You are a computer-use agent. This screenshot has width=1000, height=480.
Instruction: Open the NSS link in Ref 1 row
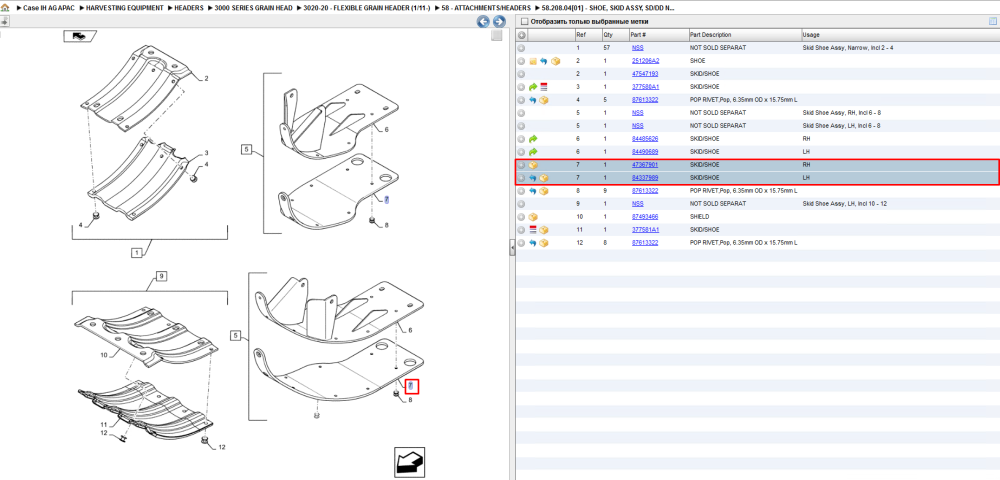[638, 48]
